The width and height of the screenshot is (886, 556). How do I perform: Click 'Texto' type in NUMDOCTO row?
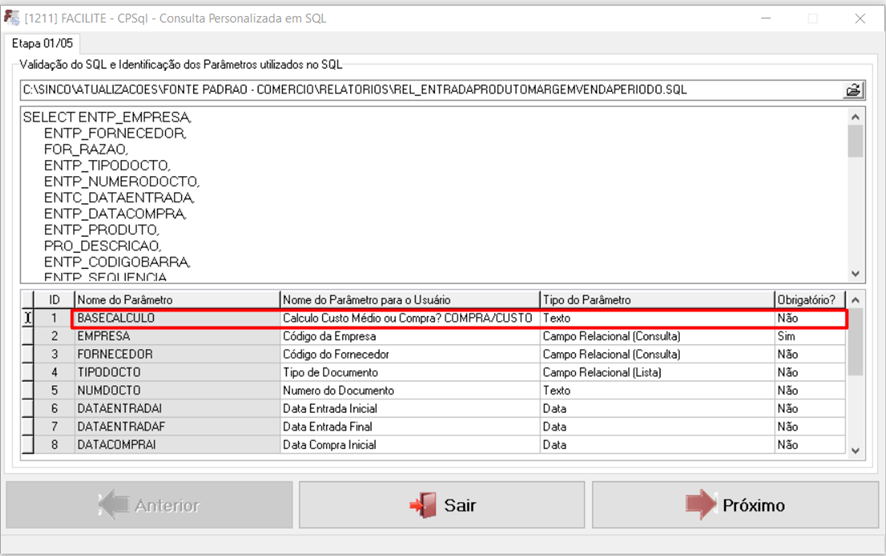pyautogui.click(x=657, y=390)
